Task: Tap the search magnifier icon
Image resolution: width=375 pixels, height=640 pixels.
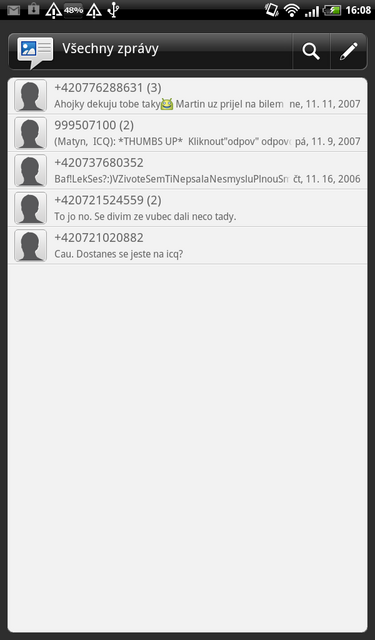Action: [x=311, y=51]
